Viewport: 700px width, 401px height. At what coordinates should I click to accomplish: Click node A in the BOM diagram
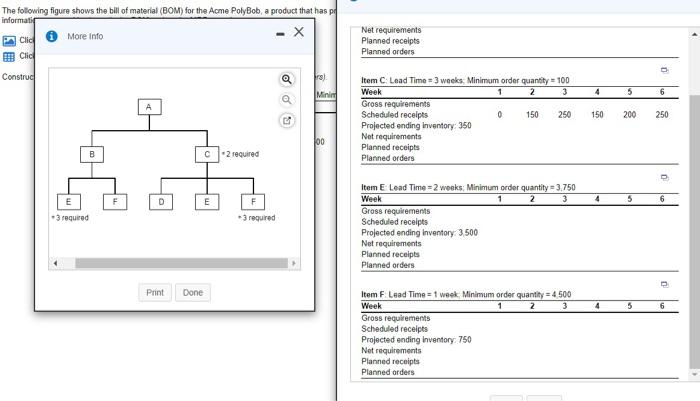(149, 107)
